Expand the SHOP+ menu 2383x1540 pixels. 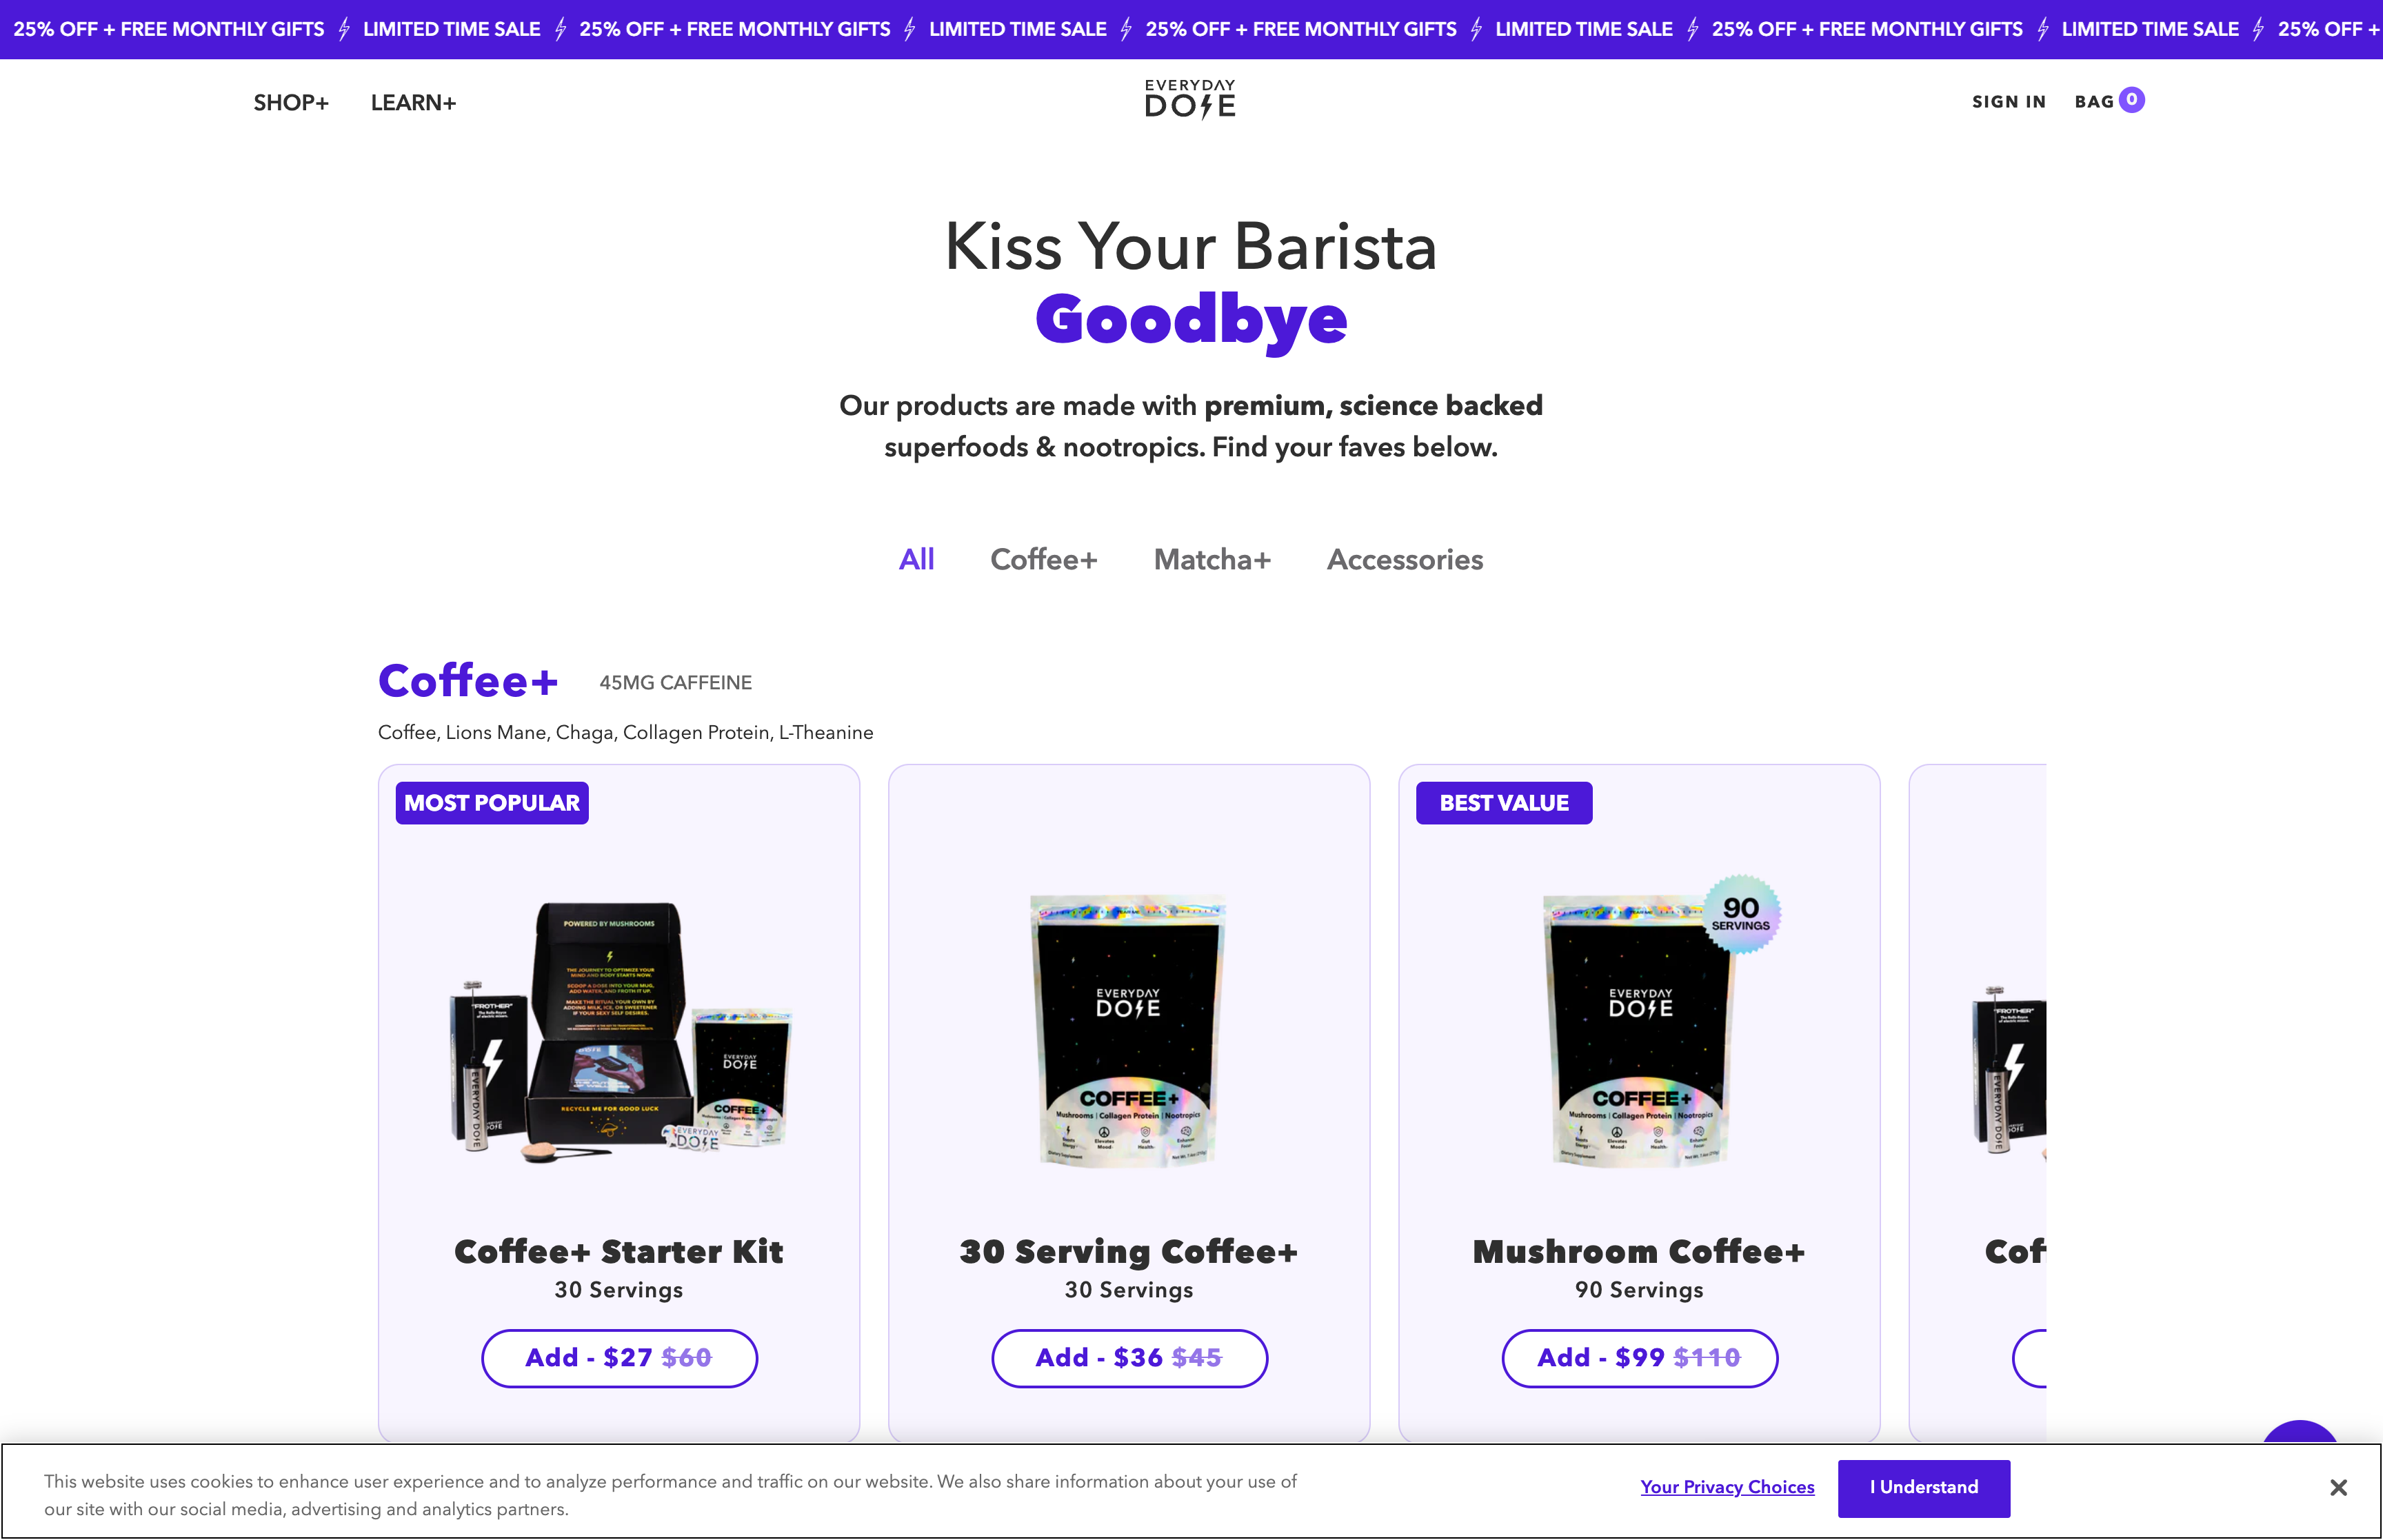[x=290, y=102]
